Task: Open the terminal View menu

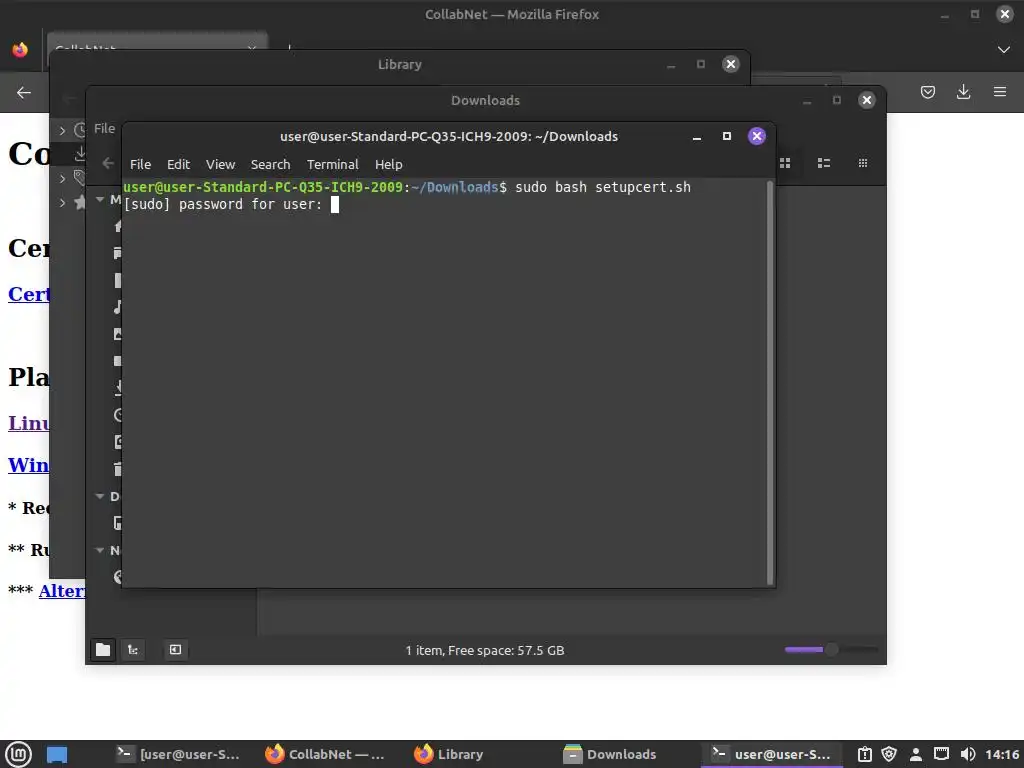Action: tap(220, 165)
